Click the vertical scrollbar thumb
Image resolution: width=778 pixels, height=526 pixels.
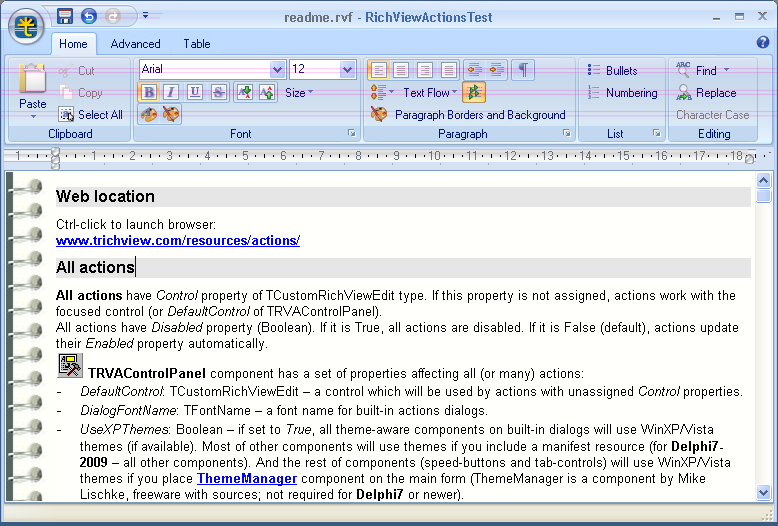[x=763, y=196]
